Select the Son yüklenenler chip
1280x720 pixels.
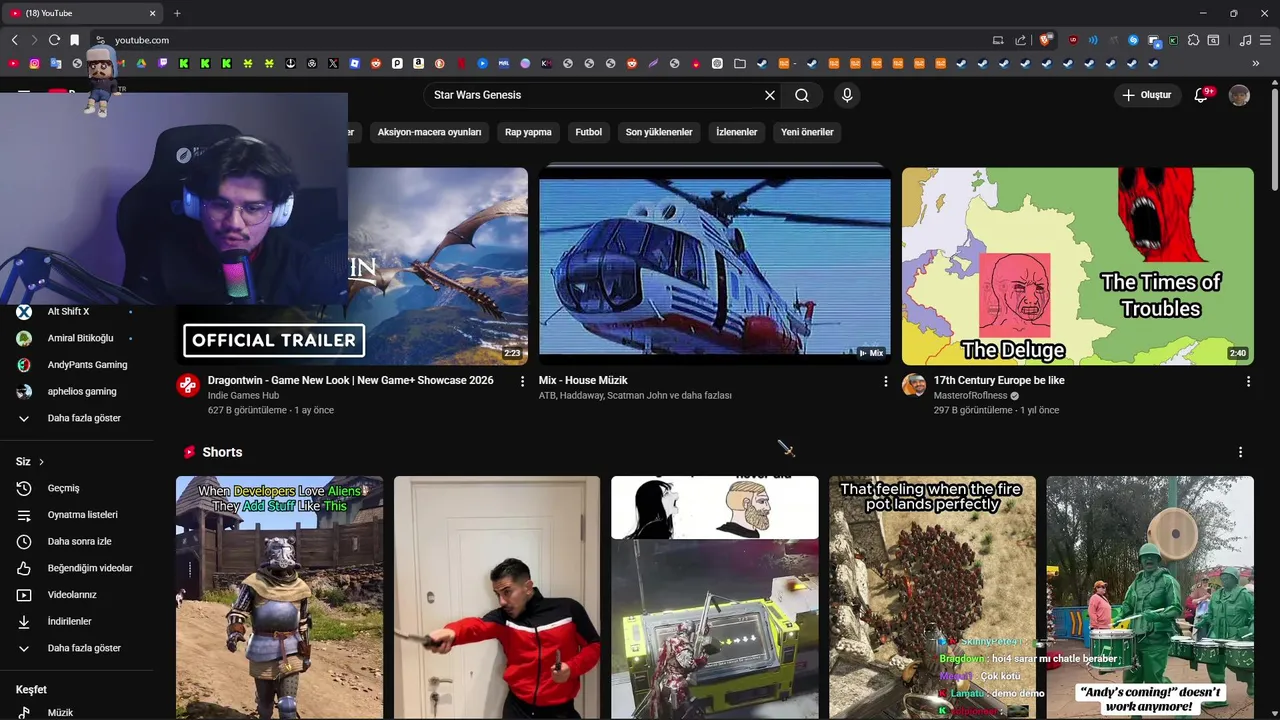point(659,132)
